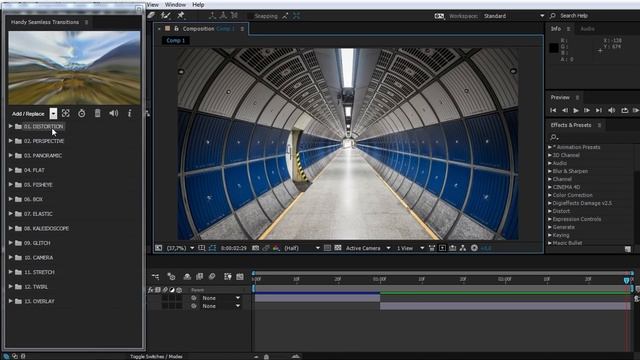The width and height of the screenshot is (640, 360).
Task: Open the info icon in transitions panel
Action: point(129,113)
